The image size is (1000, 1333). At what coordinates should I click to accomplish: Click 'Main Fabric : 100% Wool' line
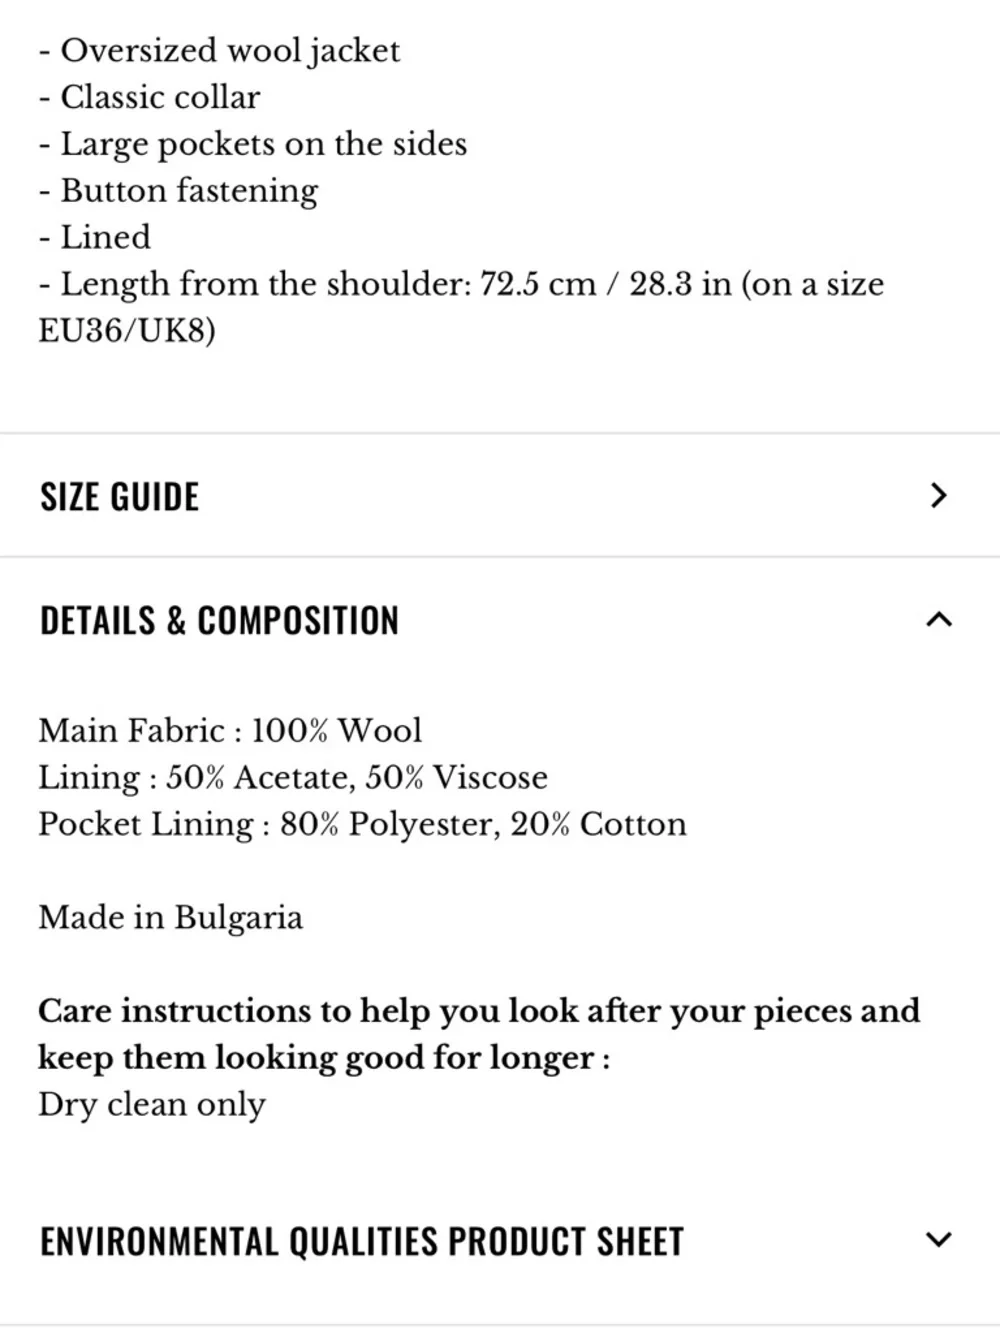(230, 730)
